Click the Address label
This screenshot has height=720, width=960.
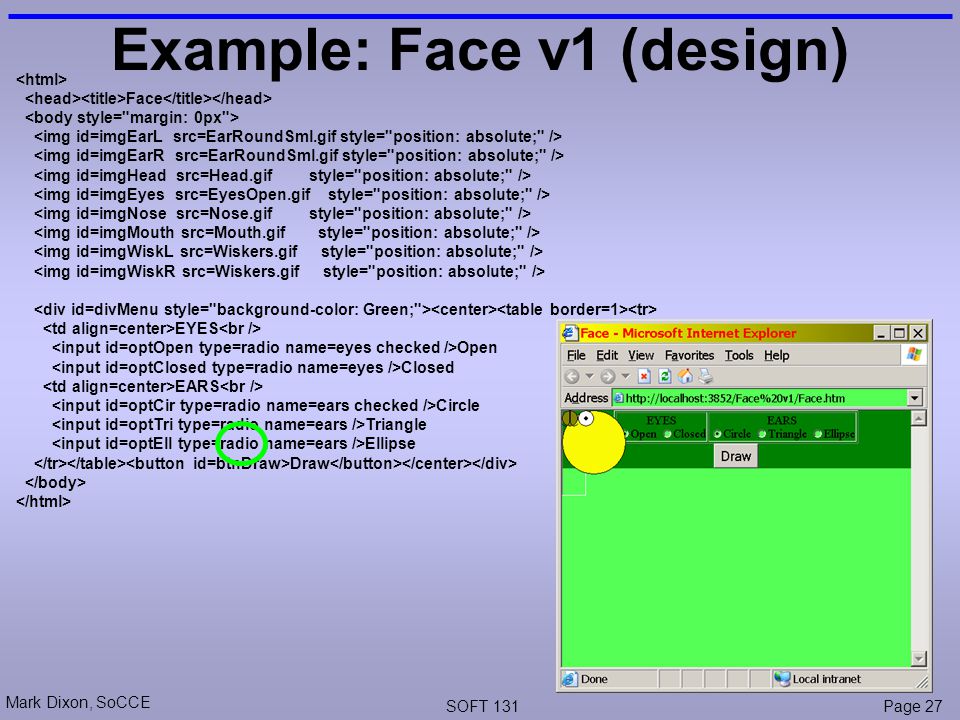click(586, 398)
